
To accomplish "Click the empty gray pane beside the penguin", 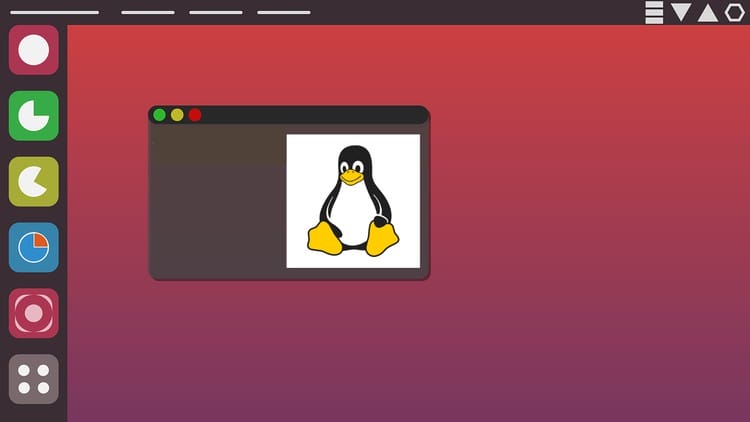I will pyautogui.click(x=217, y=200).
